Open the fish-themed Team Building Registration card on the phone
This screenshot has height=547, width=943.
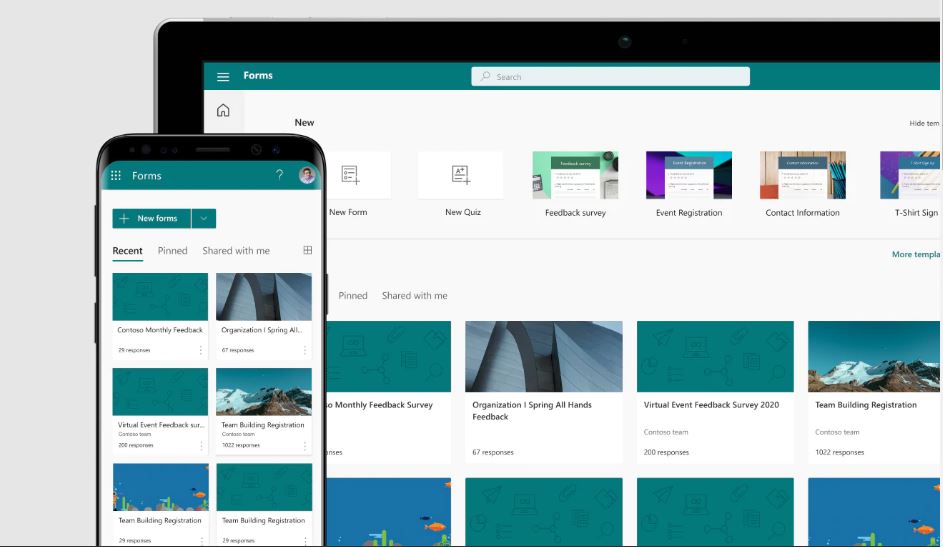click(160, 504)
